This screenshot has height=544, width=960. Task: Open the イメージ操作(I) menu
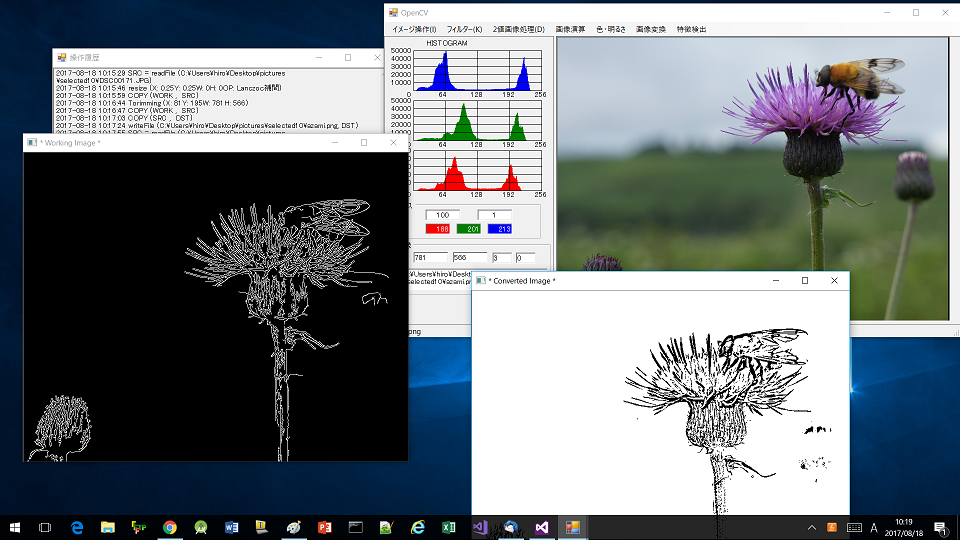click(x=414, y=29)
